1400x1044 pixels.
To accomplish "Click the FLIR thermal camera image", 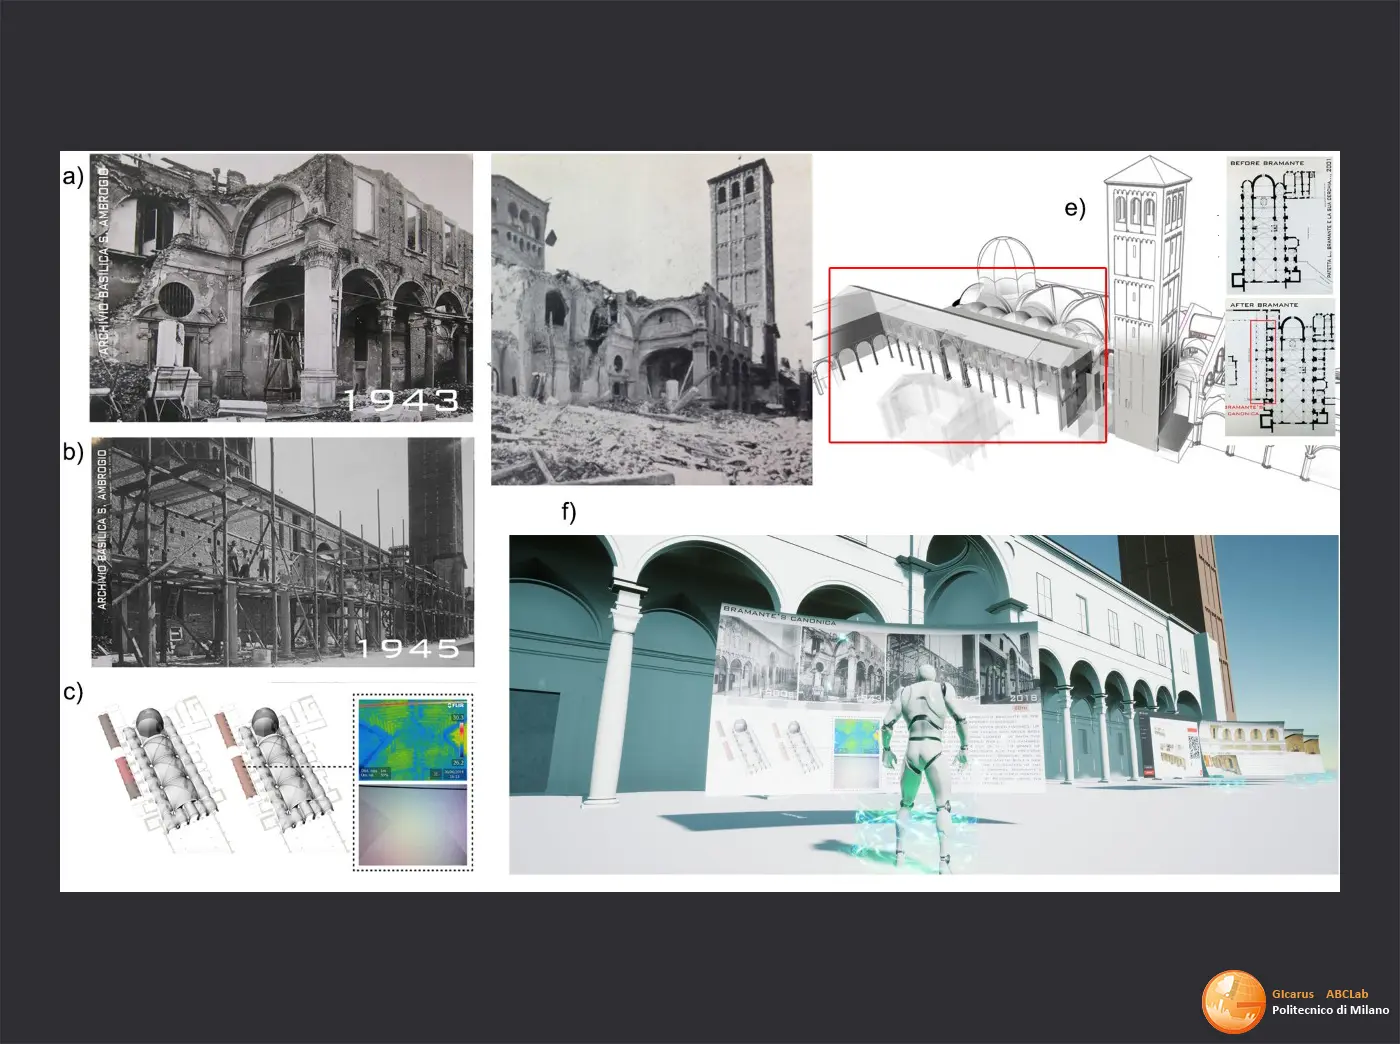I will point(413,740).
